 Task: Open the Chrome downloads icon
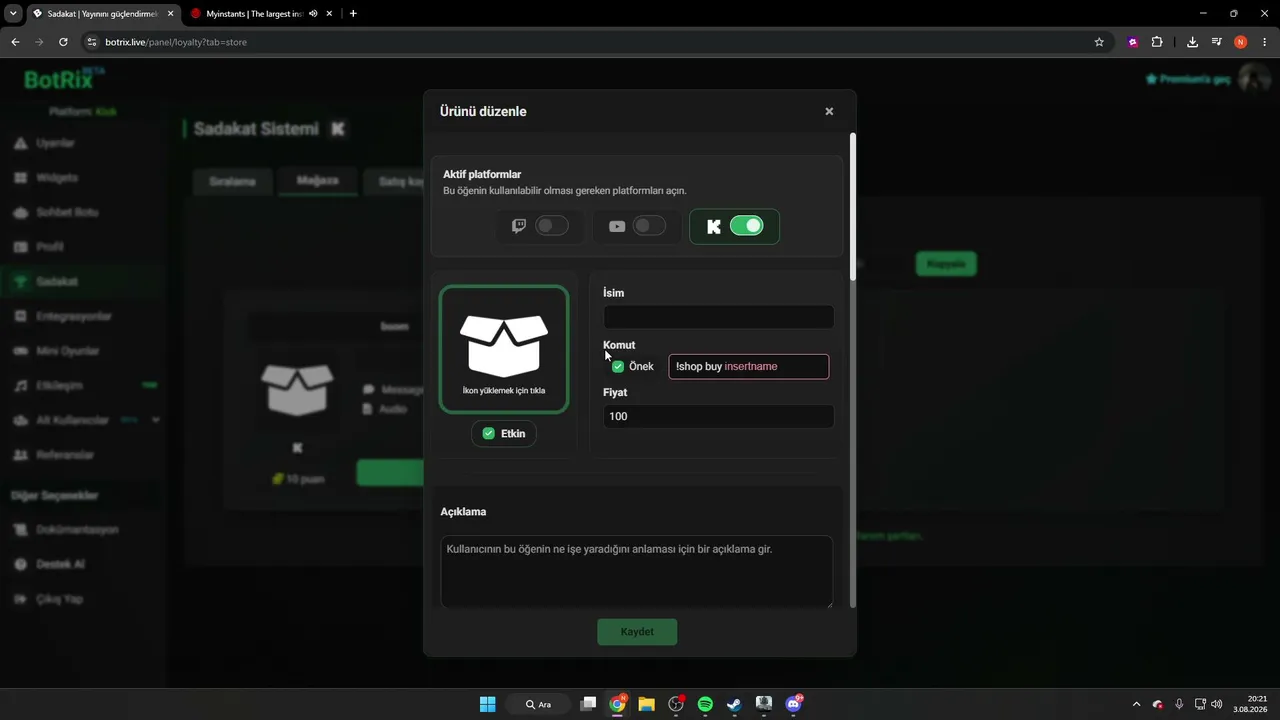[1192, 42]
